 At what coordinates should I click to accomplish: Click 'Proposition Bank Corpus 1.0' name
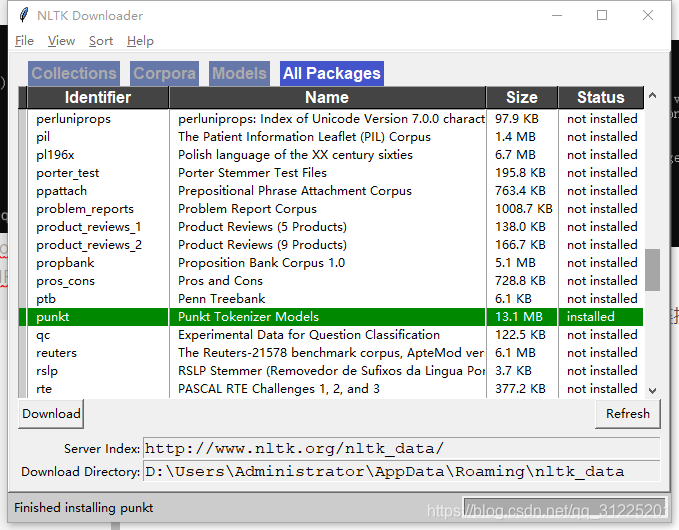[261, 263]
